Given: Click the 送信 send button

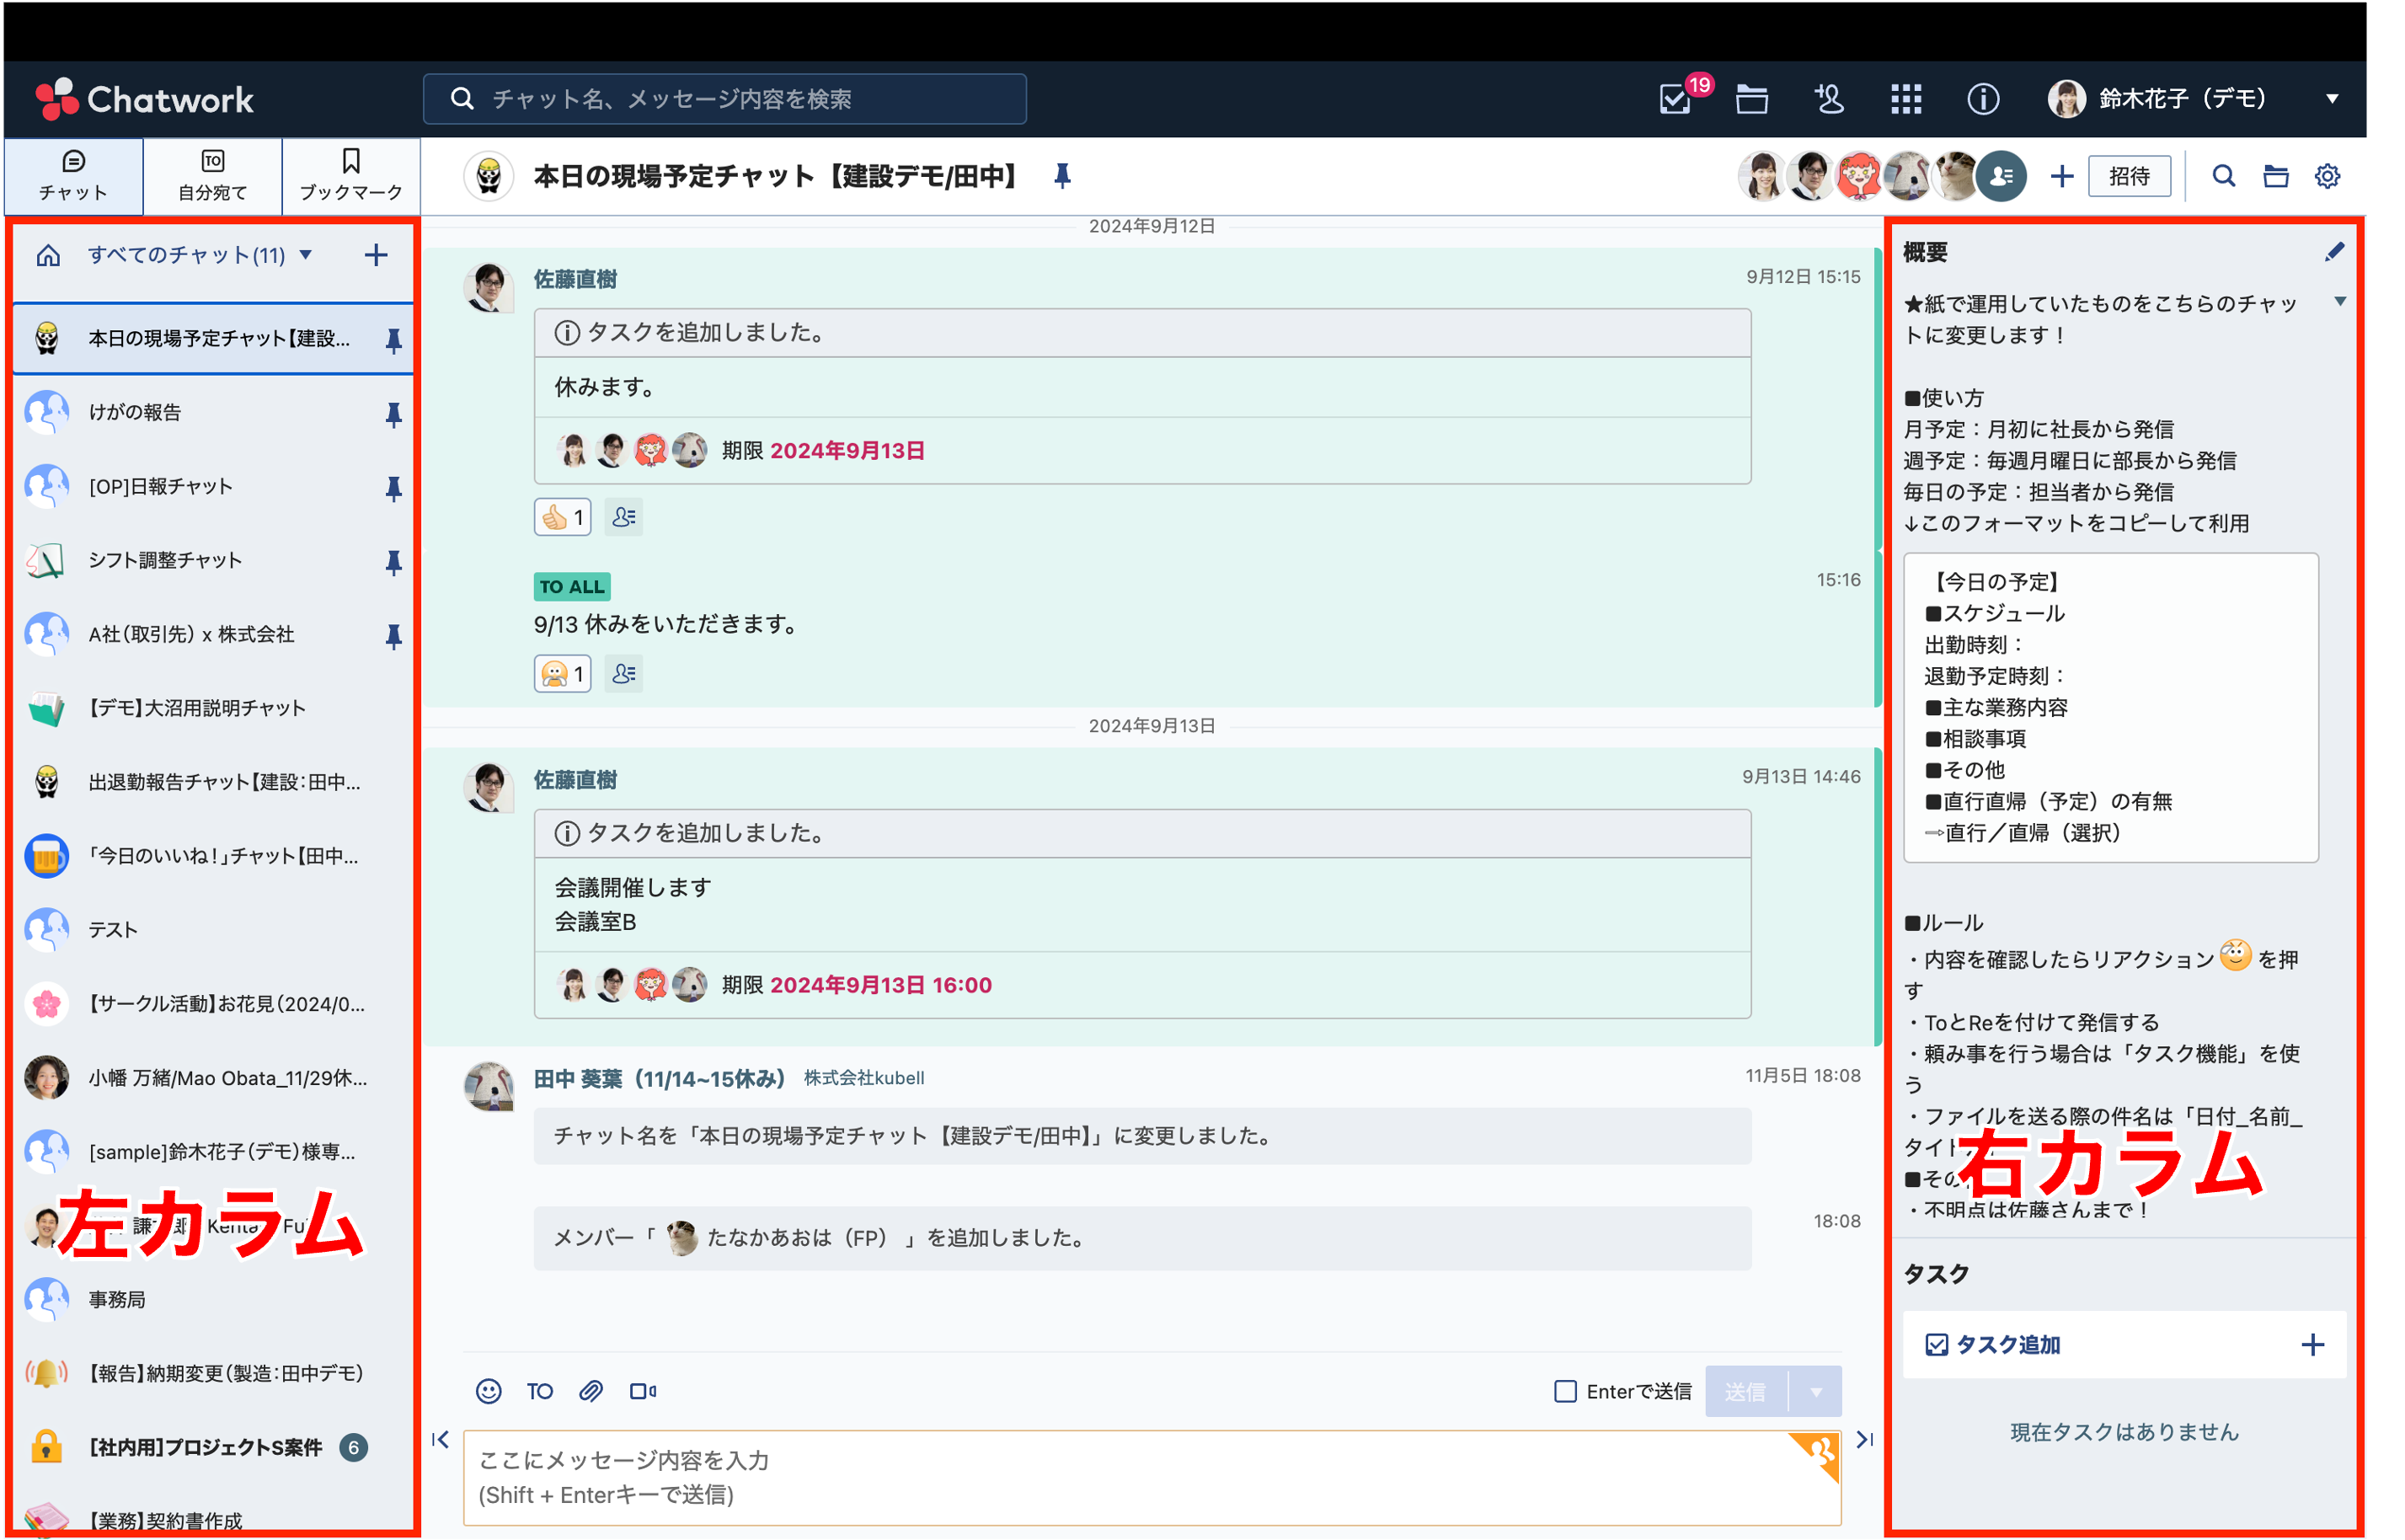Looking at the screenshot, I should pyautogui.click(x=1746, y=1392).
